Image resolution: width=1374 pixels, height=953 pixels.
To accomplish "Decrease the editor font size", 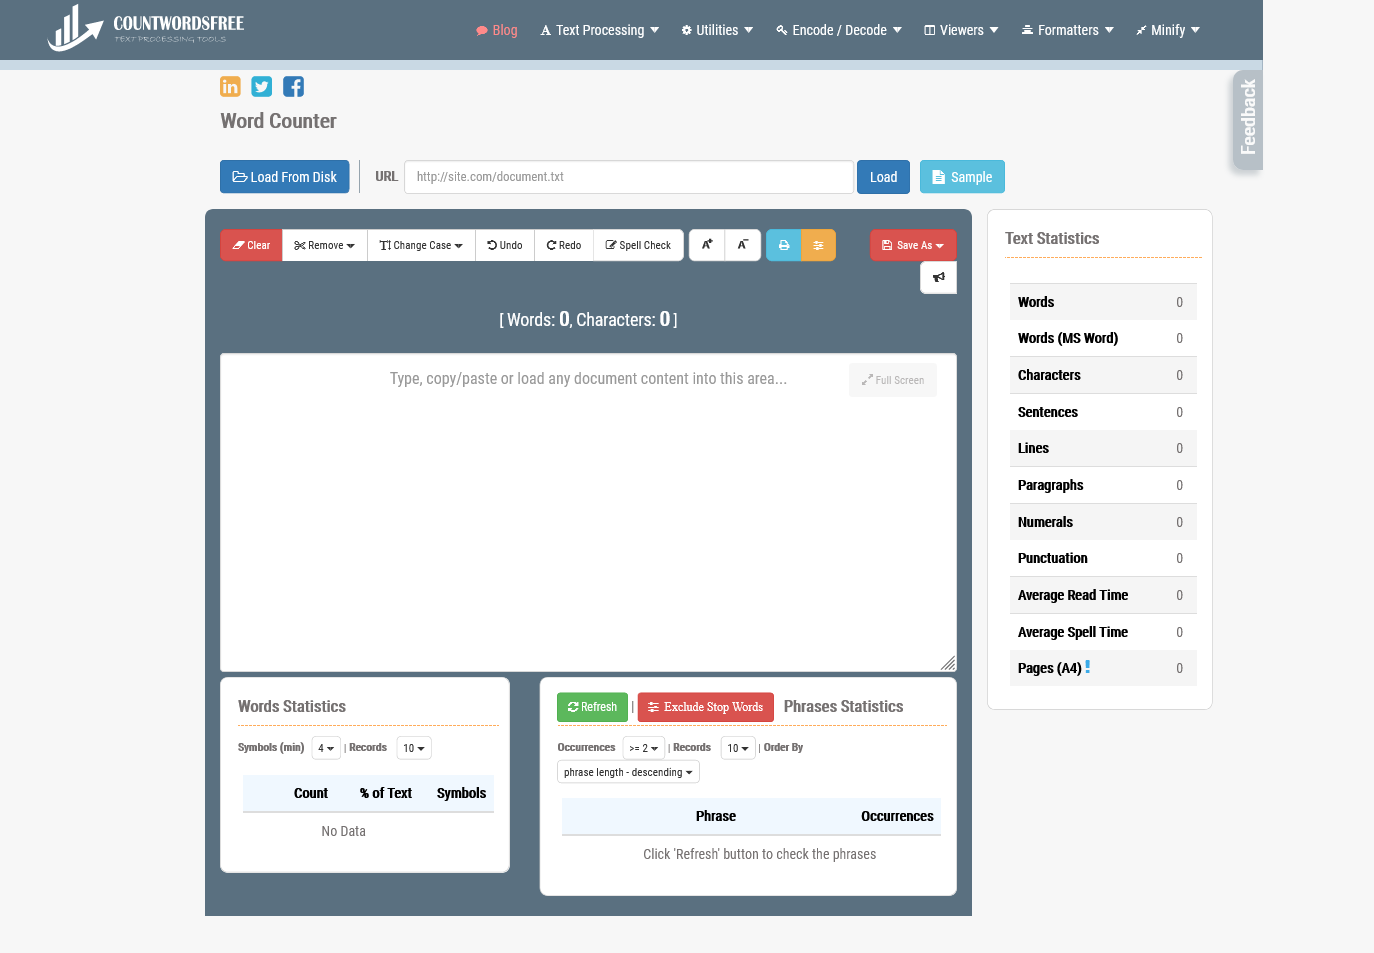I will [x=743, y=245].
